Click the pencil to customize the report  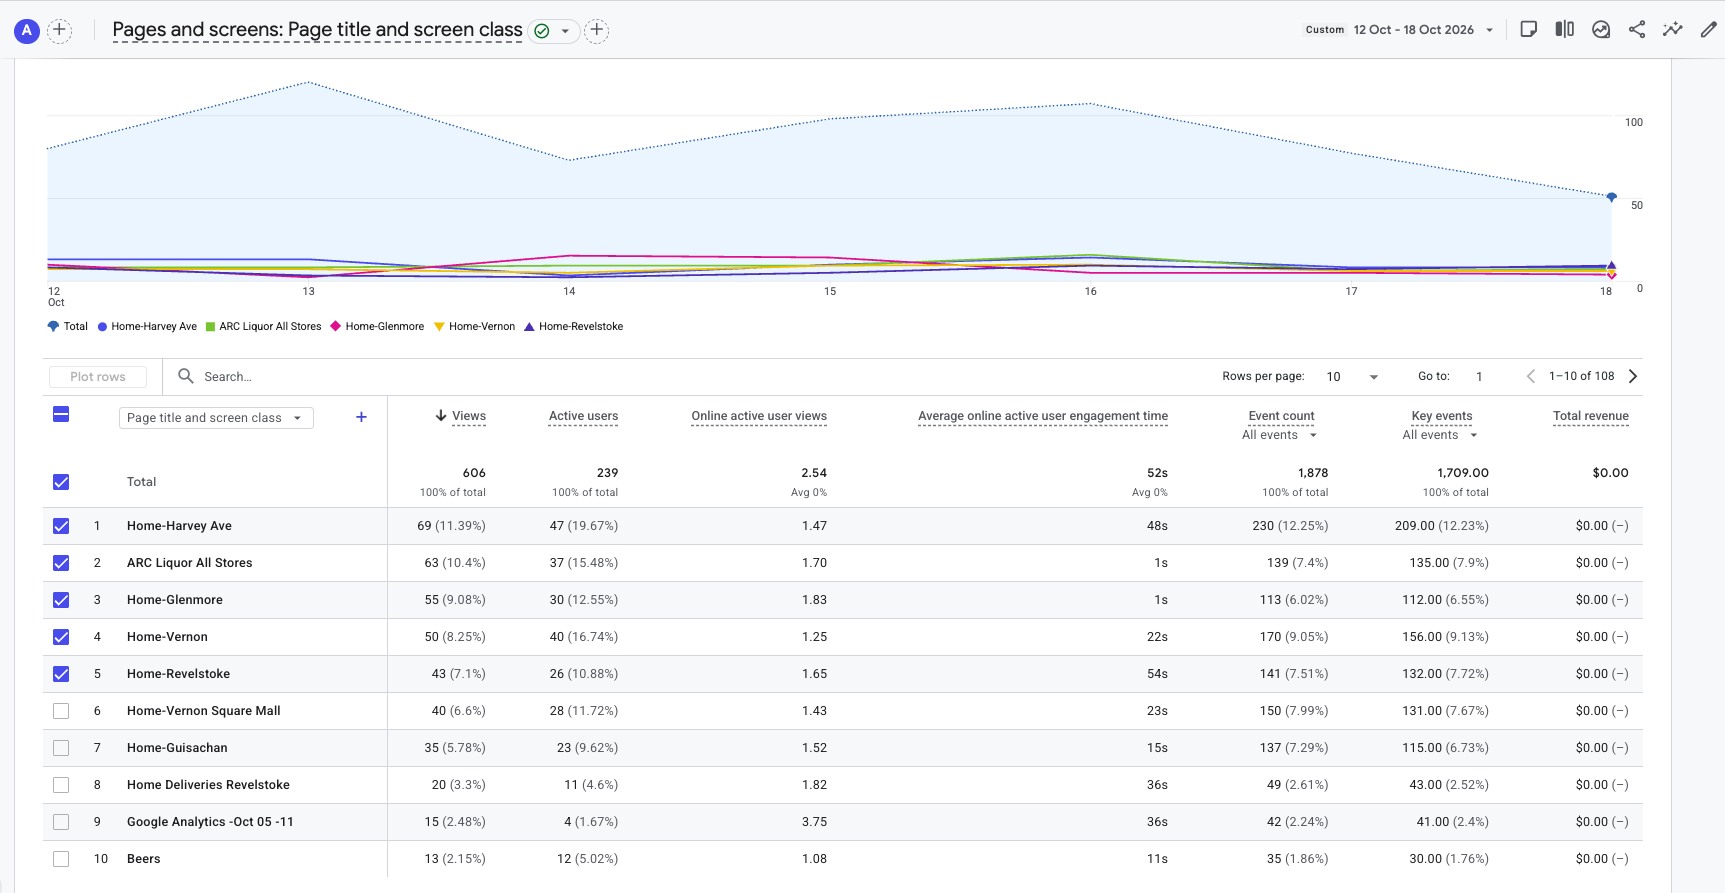[1709, 30]
